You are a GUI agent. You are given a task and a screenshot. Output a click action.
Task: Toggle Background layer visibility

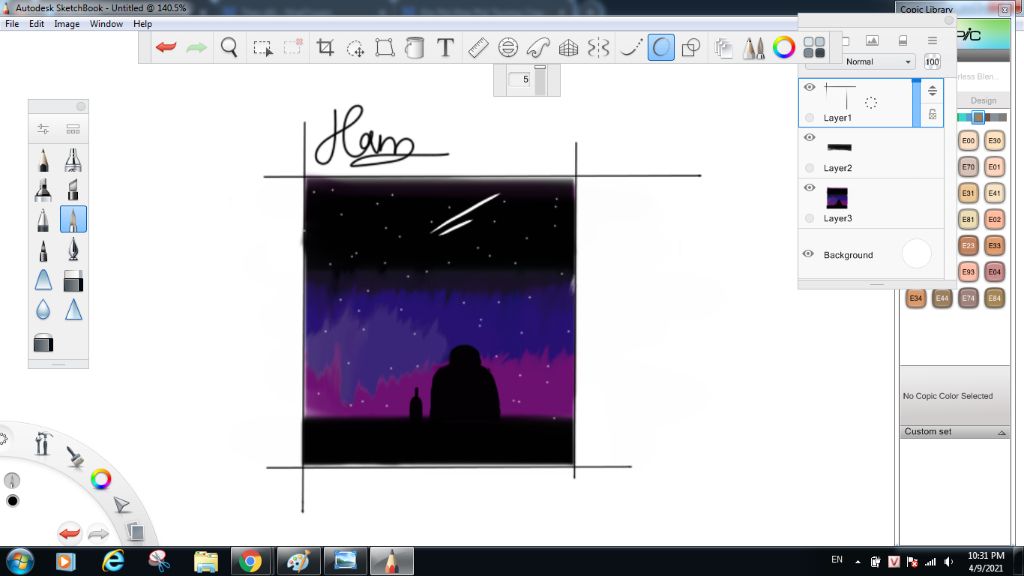pos(808,254)
